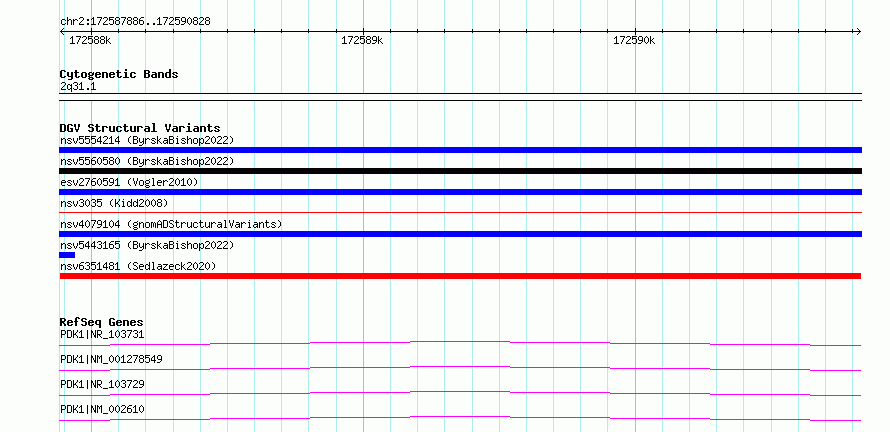Open variant nsv4079104 (gnomADStructuralVariants) label
This screenshot has height=432, width=890.
(171, 224)
